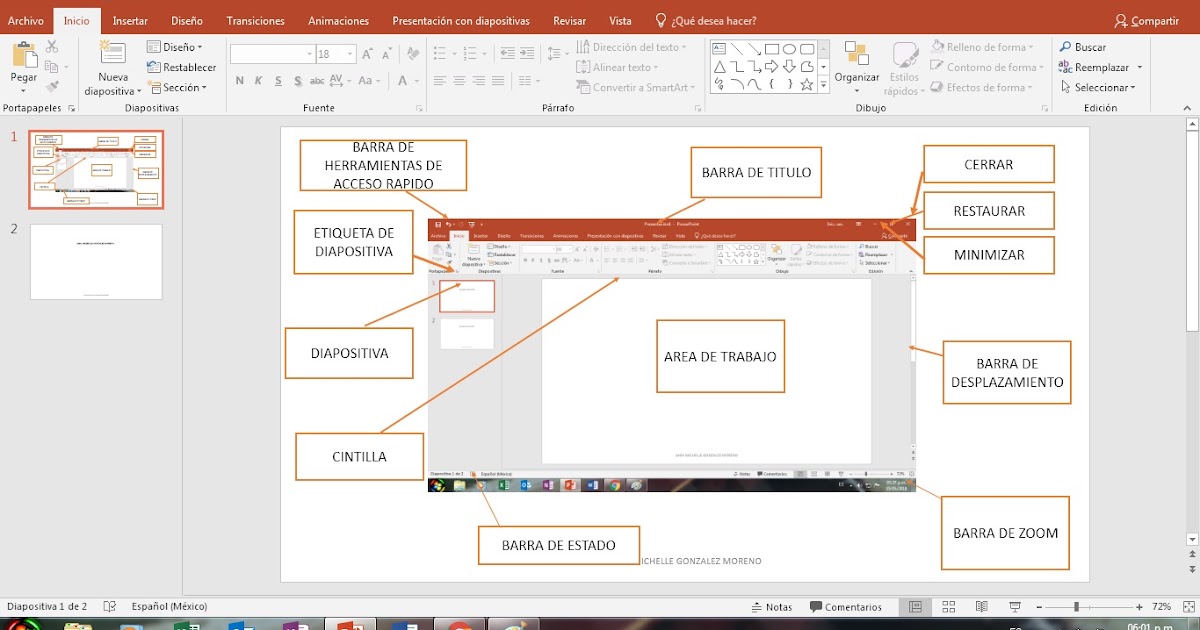1200x630 pixels.
Task: Open the Archivo menu
Action: (x=26, y=20)
